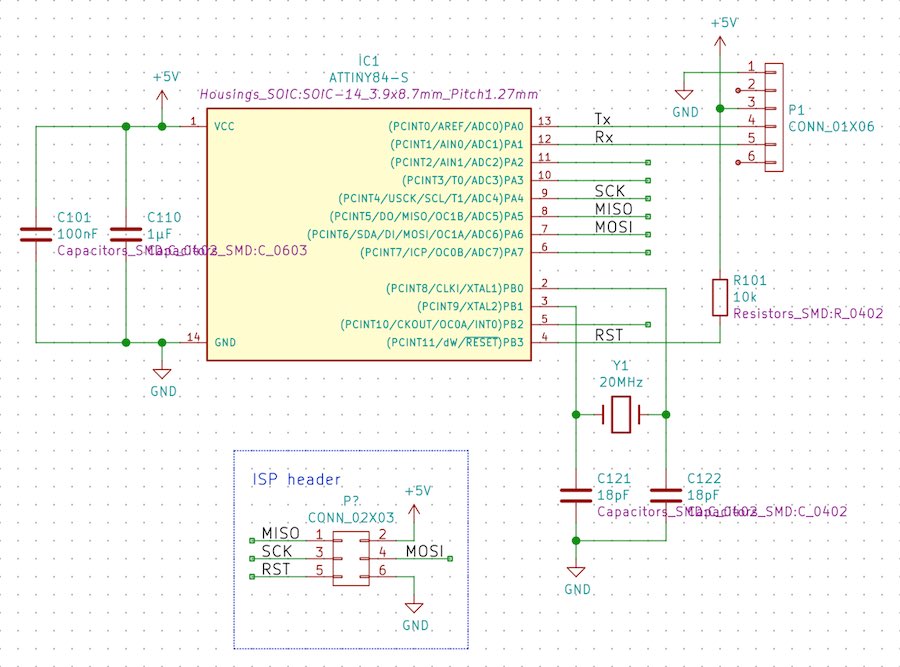Image resolution: width=900 pixels, height=667 pixels.
Task: Click the 1µF value text
Action: 159,234
